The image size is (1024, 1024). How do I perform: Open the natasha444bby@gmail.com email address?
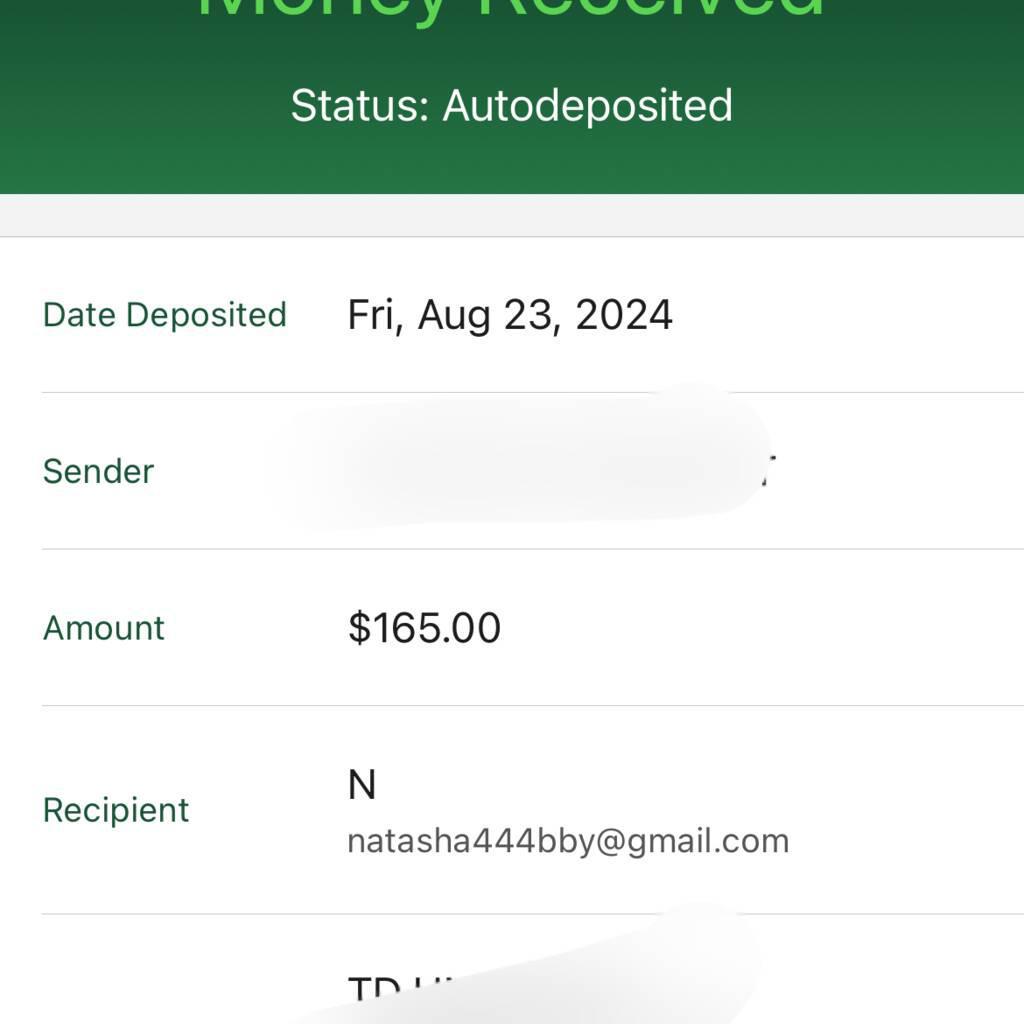coord(568,841)
